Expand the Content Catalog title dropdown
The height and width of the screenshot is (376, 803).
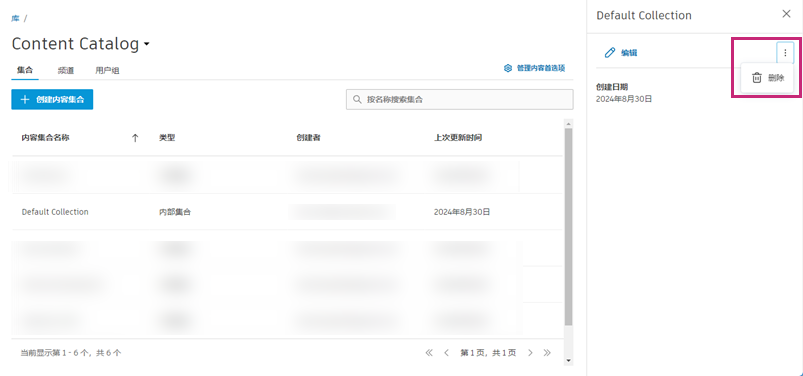pos(146,45)
